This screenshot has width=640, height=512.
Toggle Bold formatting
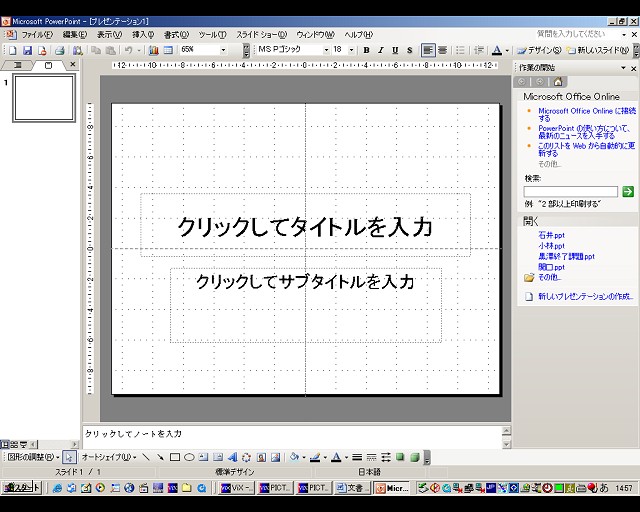coord(366,50)
